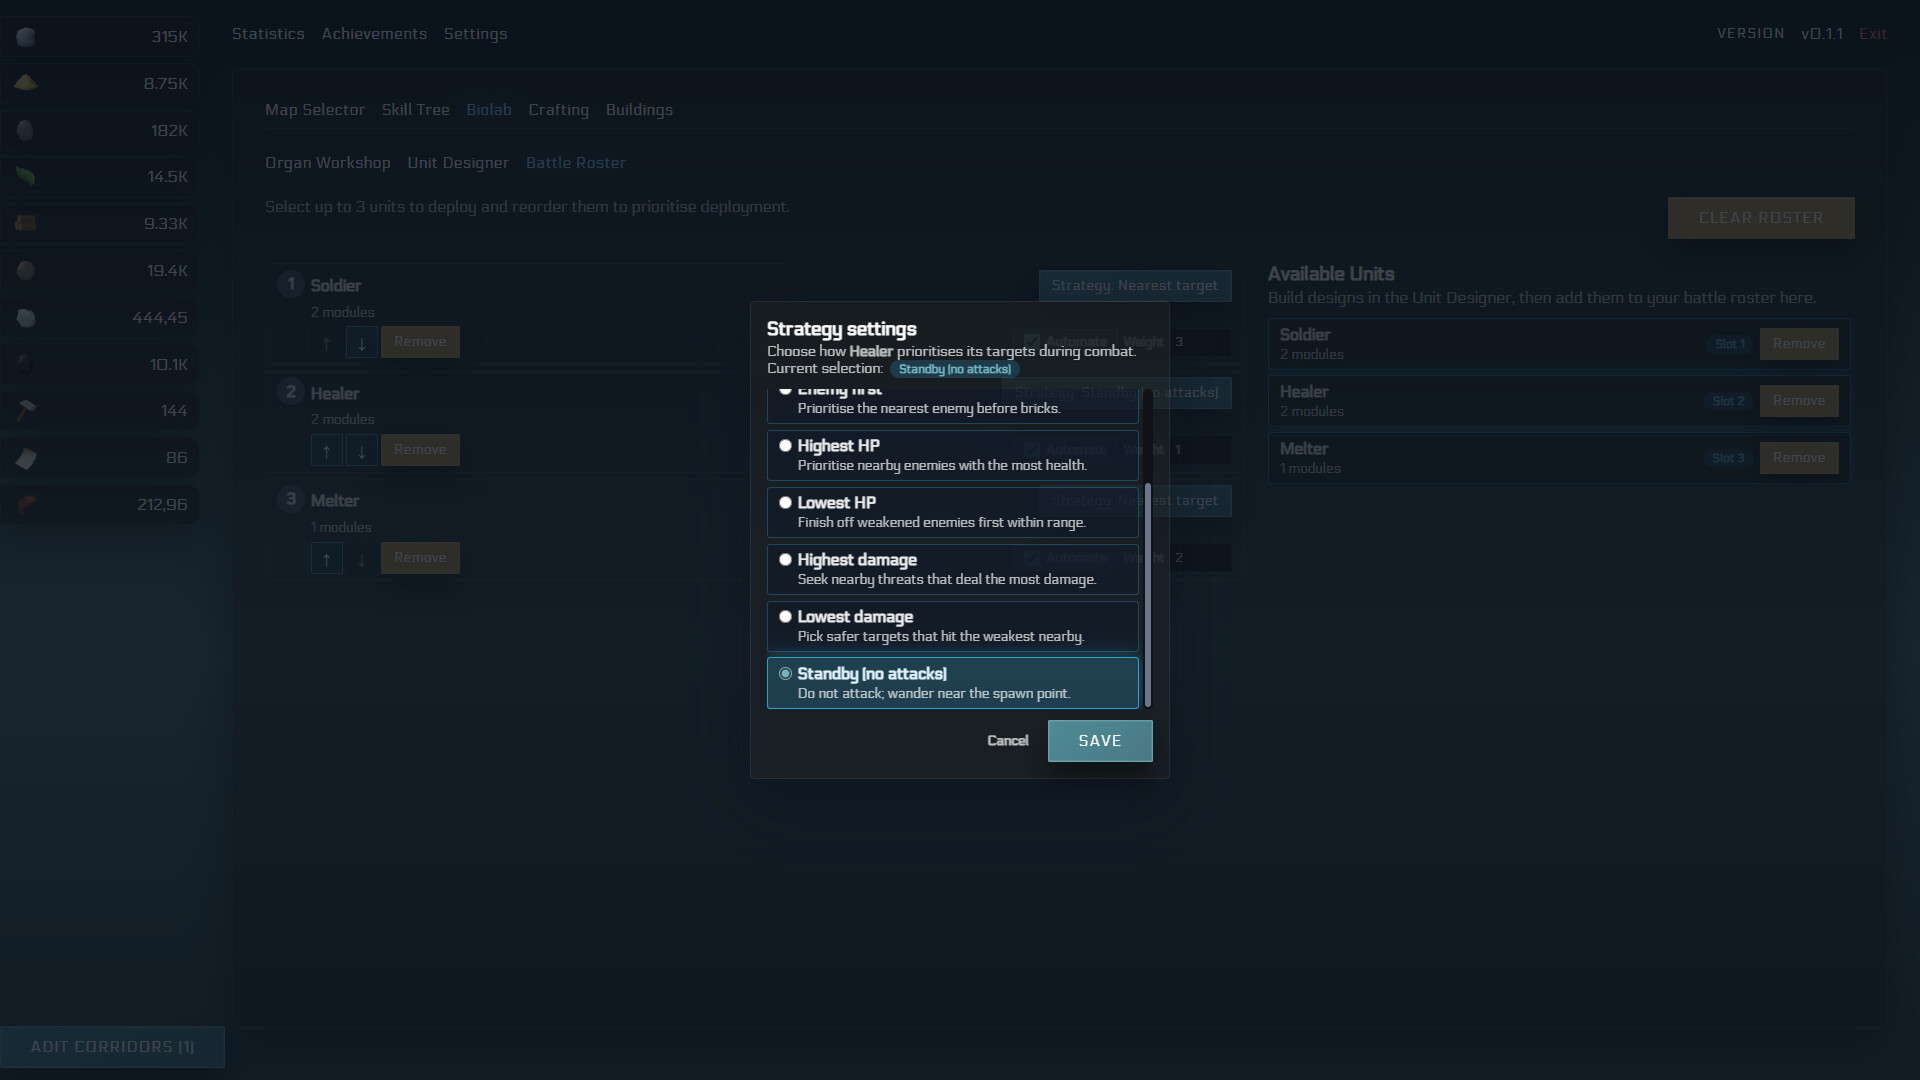The image size is (1920, 1080).
Task: Open the Achievements menu
Action: point(374,33)
